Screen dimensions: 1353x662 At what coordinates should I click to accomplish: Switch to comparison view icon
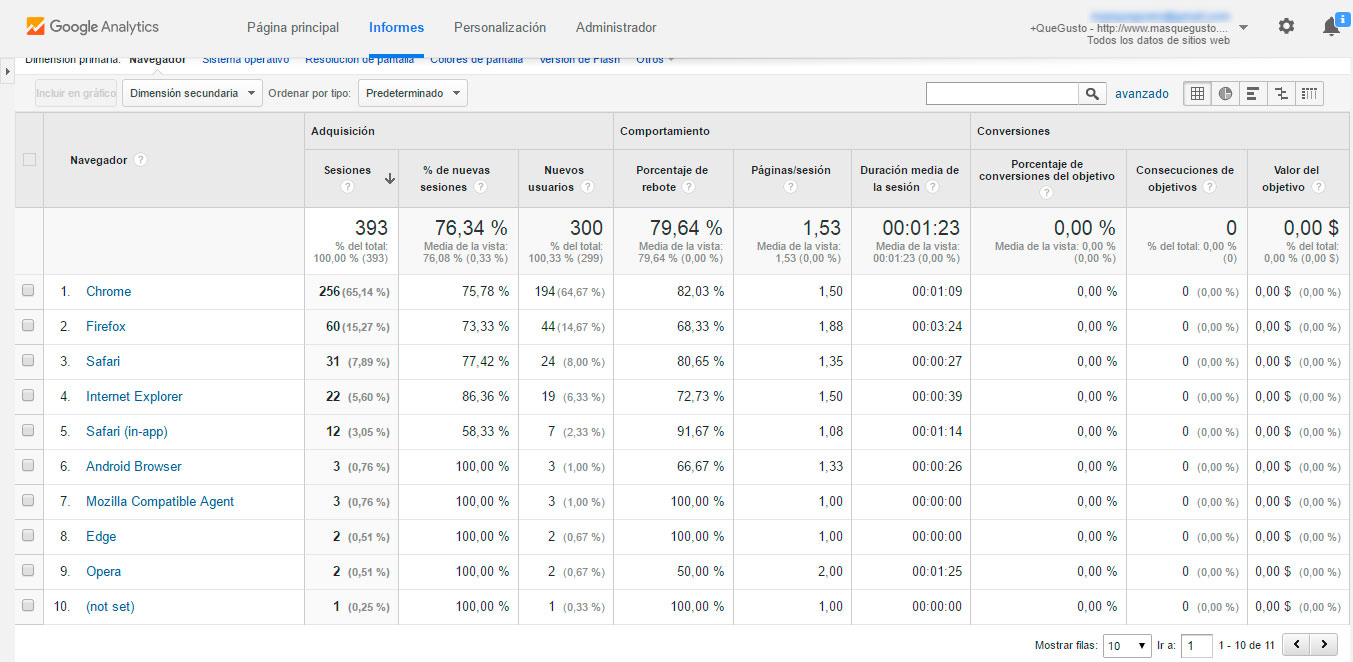tap(1281, 93)
